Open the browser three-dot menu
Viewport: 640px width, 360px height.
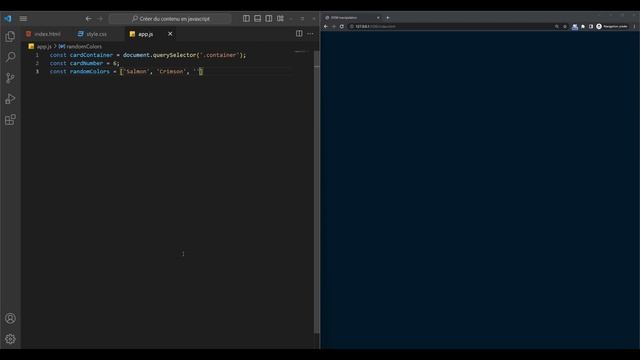click(634, 27)
